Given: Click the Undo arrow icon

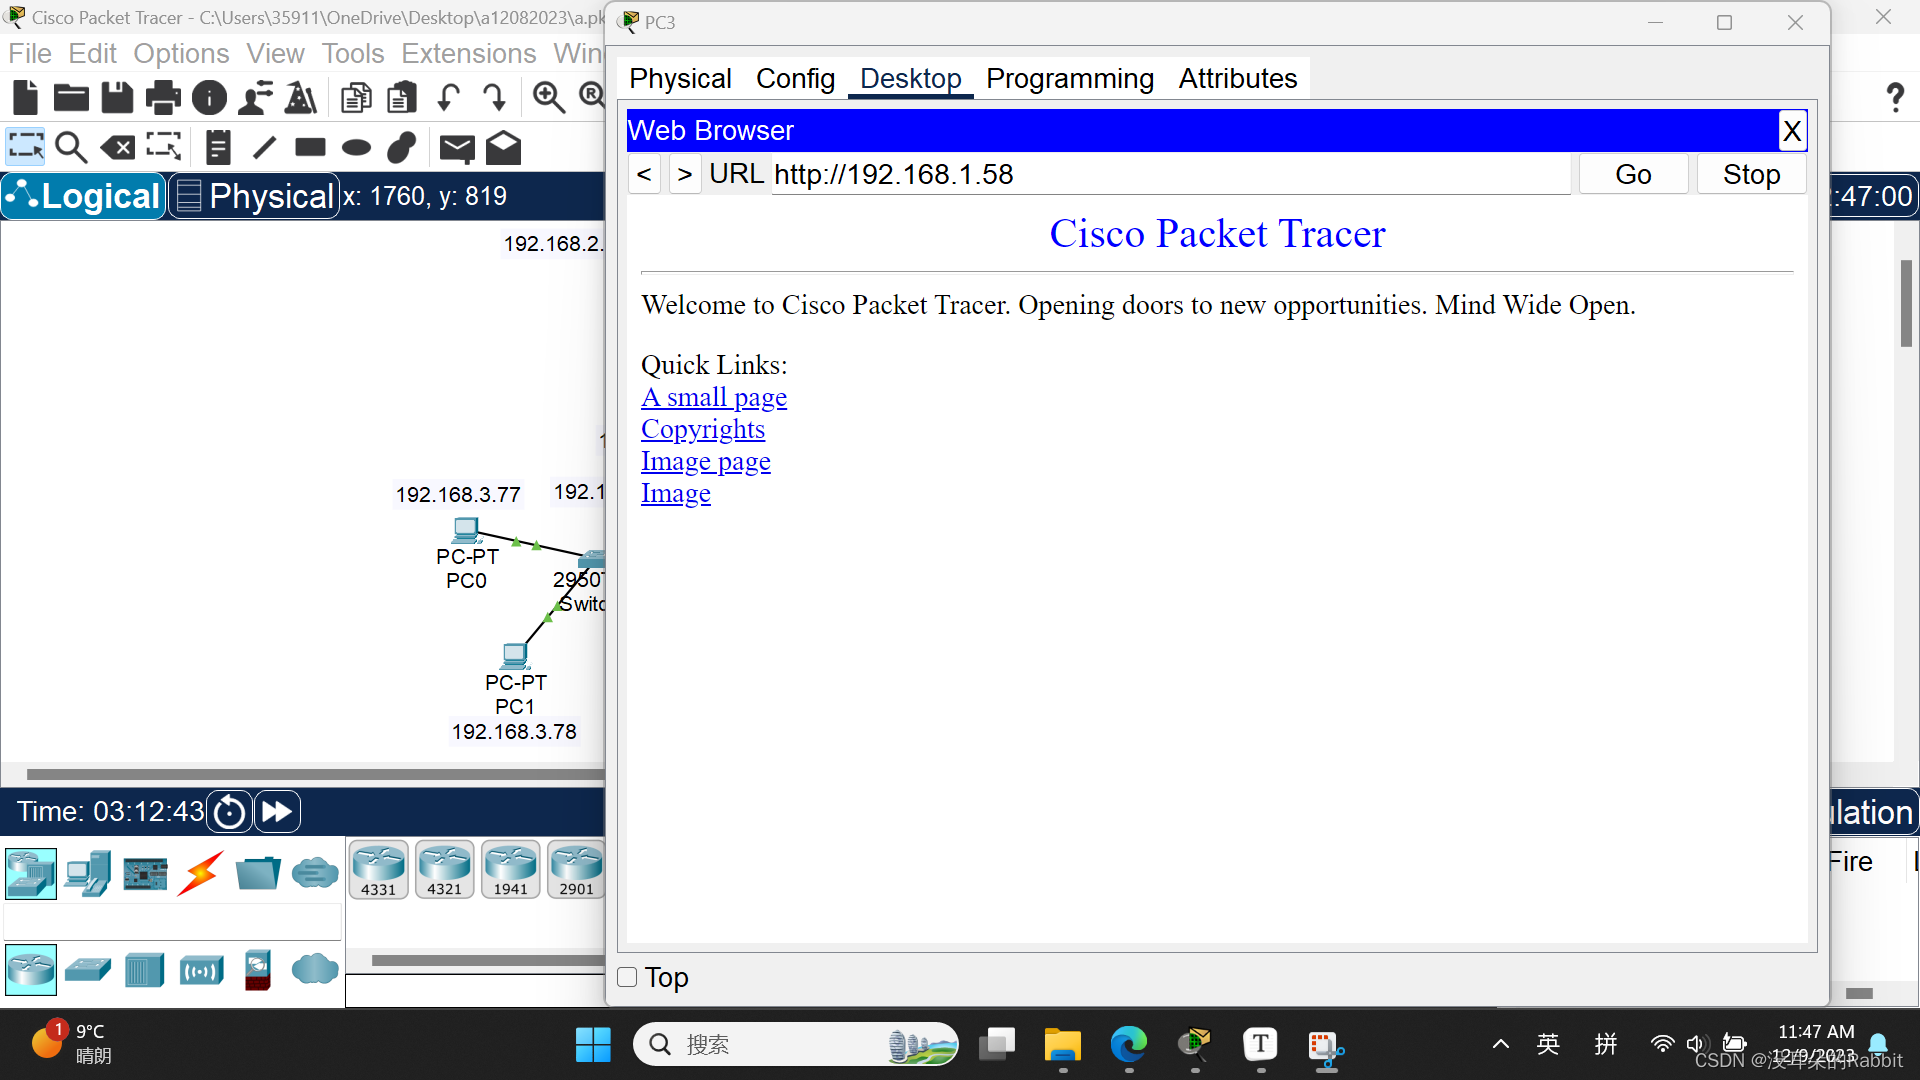Looking at the screenshot, I should pyautogui.click(x=448, y=97).
